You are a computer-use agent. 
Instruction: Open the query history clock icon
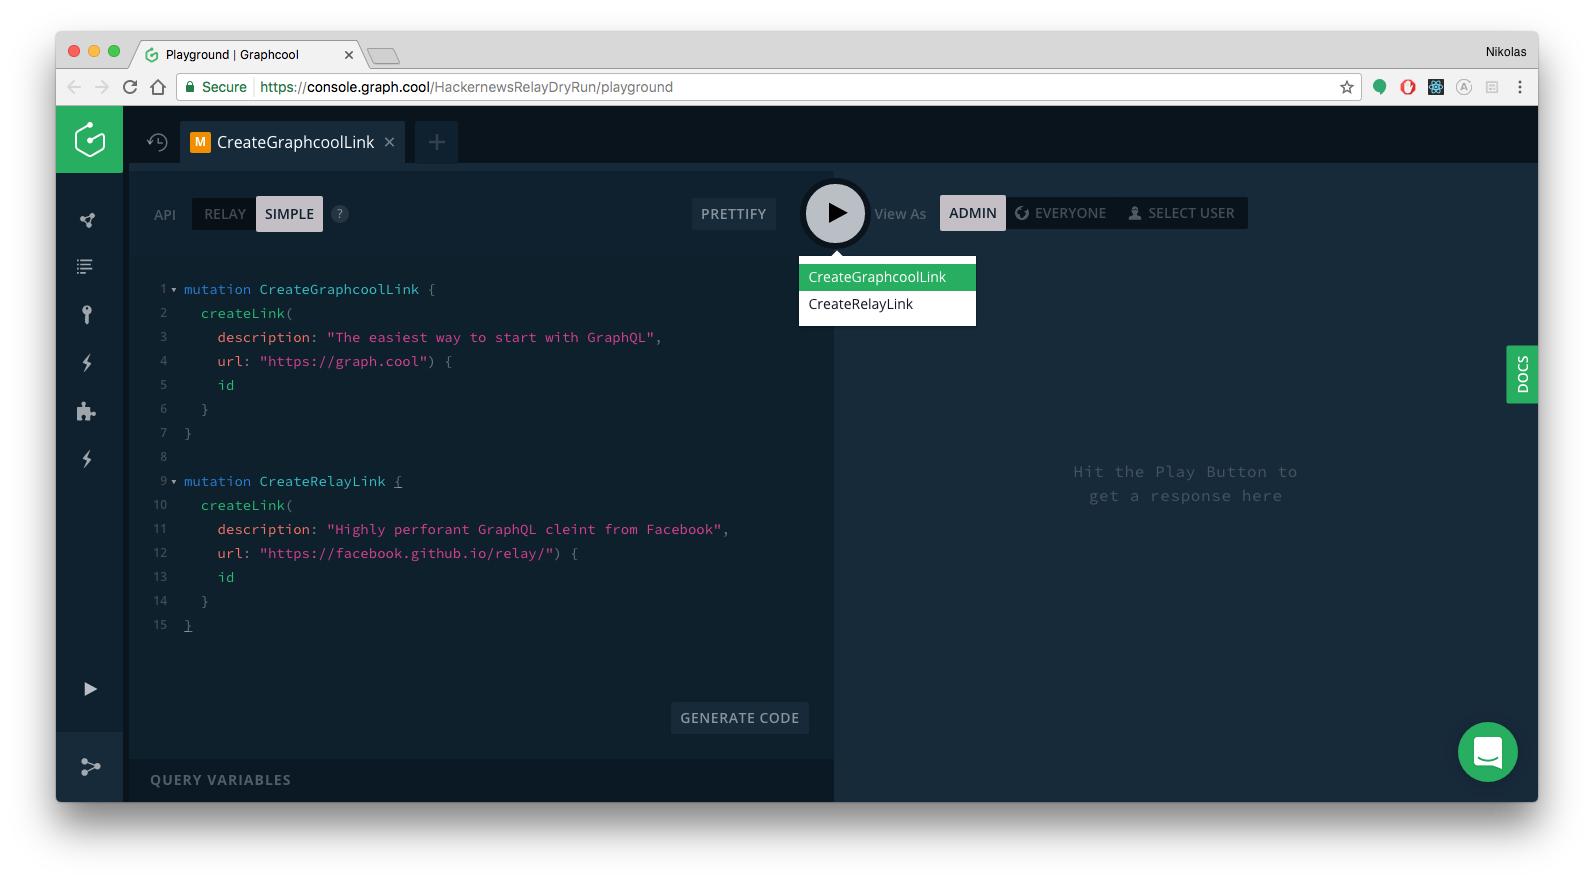pos(157,142)
